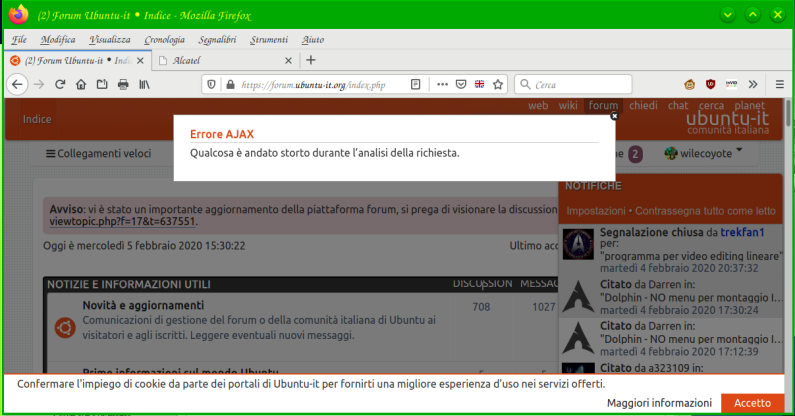Screen dimensions: 795x416
Task: Switch to the Alcatel tab
Action: tap(226, 61)
